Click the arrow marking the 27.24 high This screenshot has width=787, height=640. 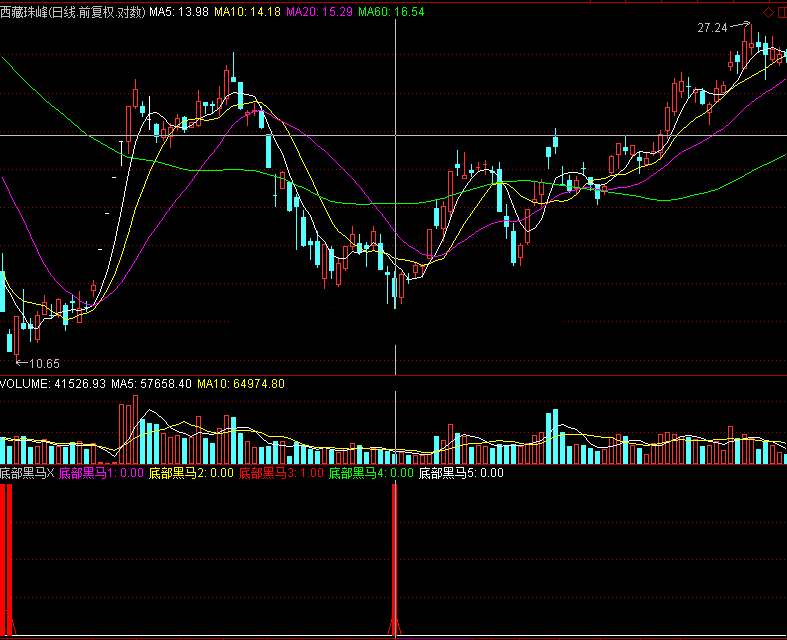pyautogui.click(x=738, y=26)
